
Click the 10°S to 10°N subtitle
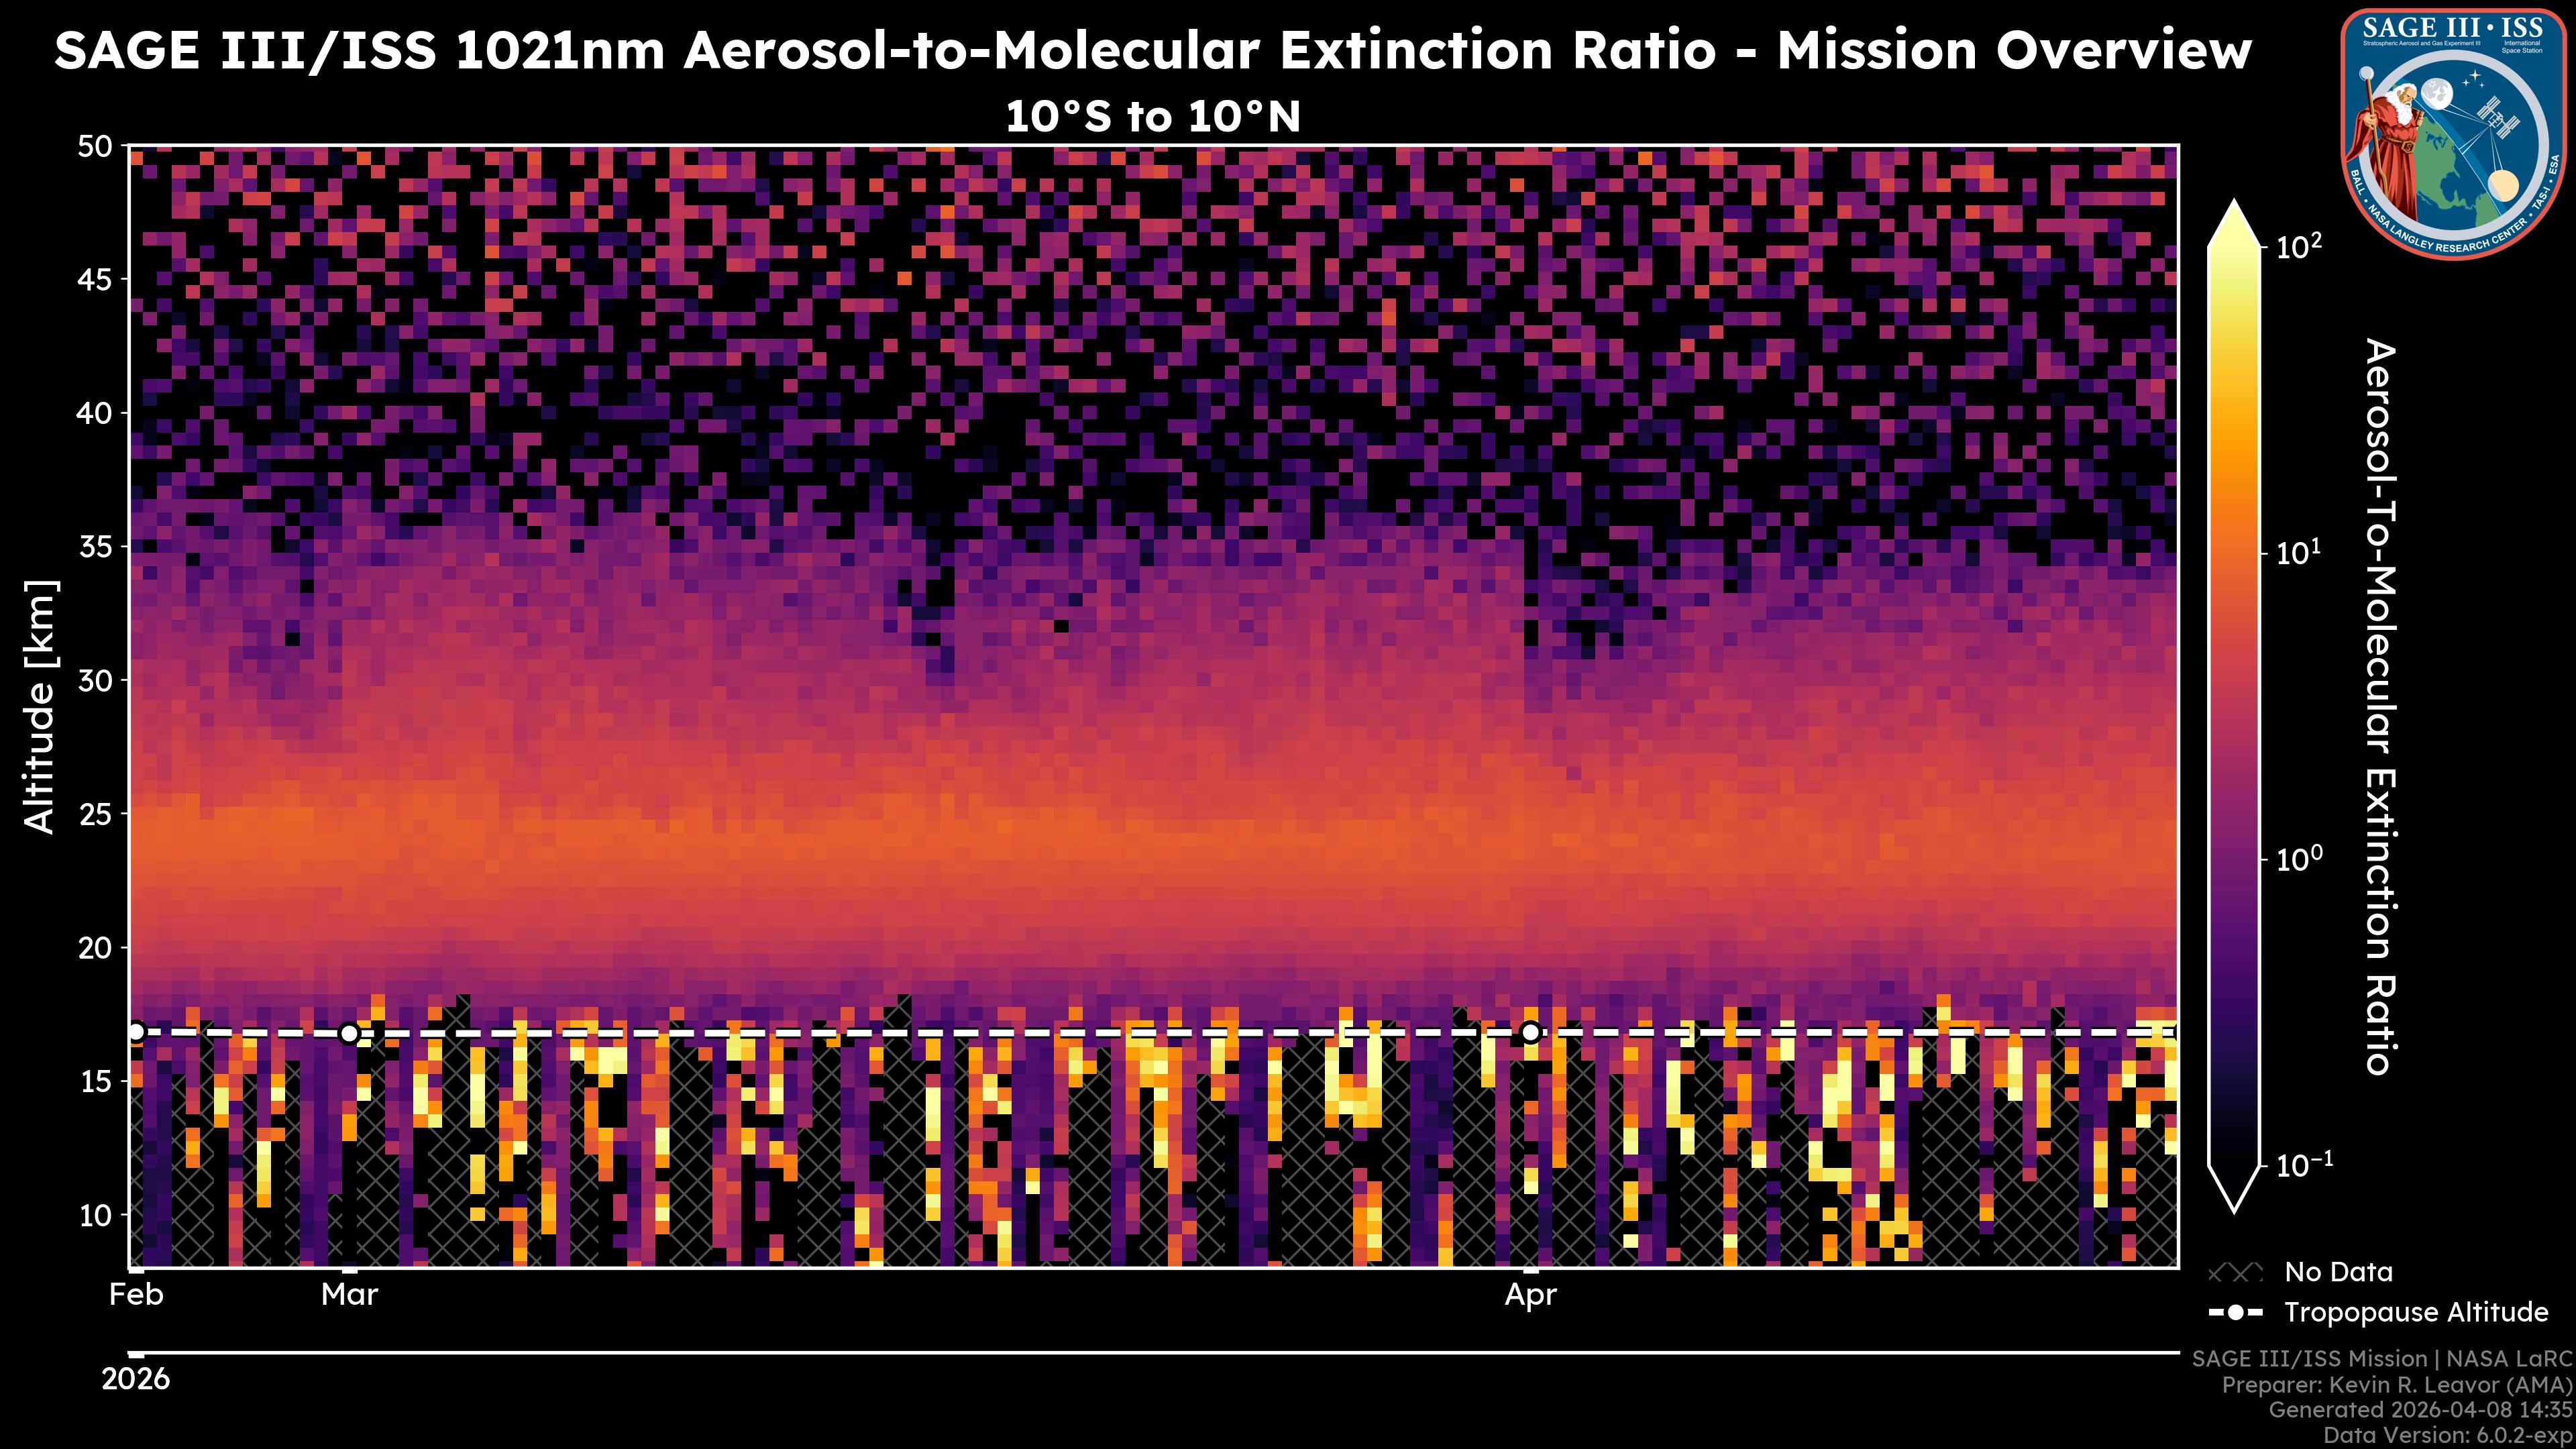[1152, 117]
